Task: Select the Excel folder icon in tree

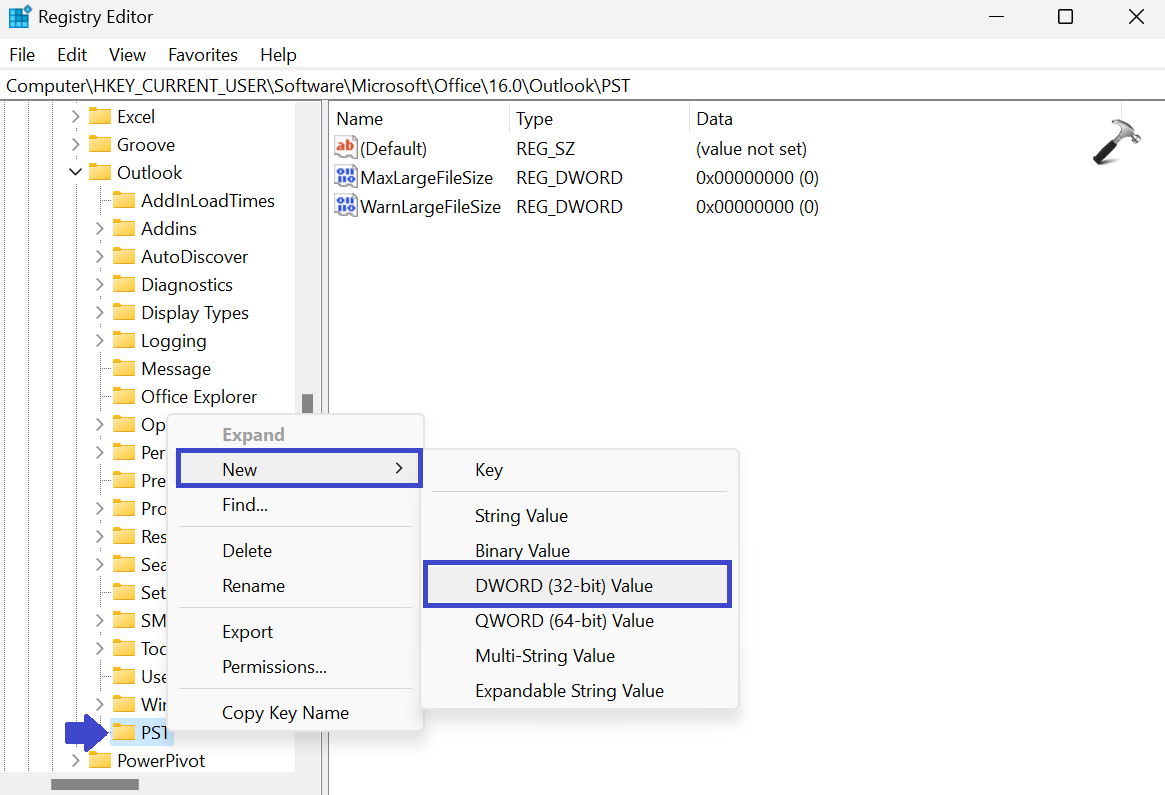Action: point(100,117)
